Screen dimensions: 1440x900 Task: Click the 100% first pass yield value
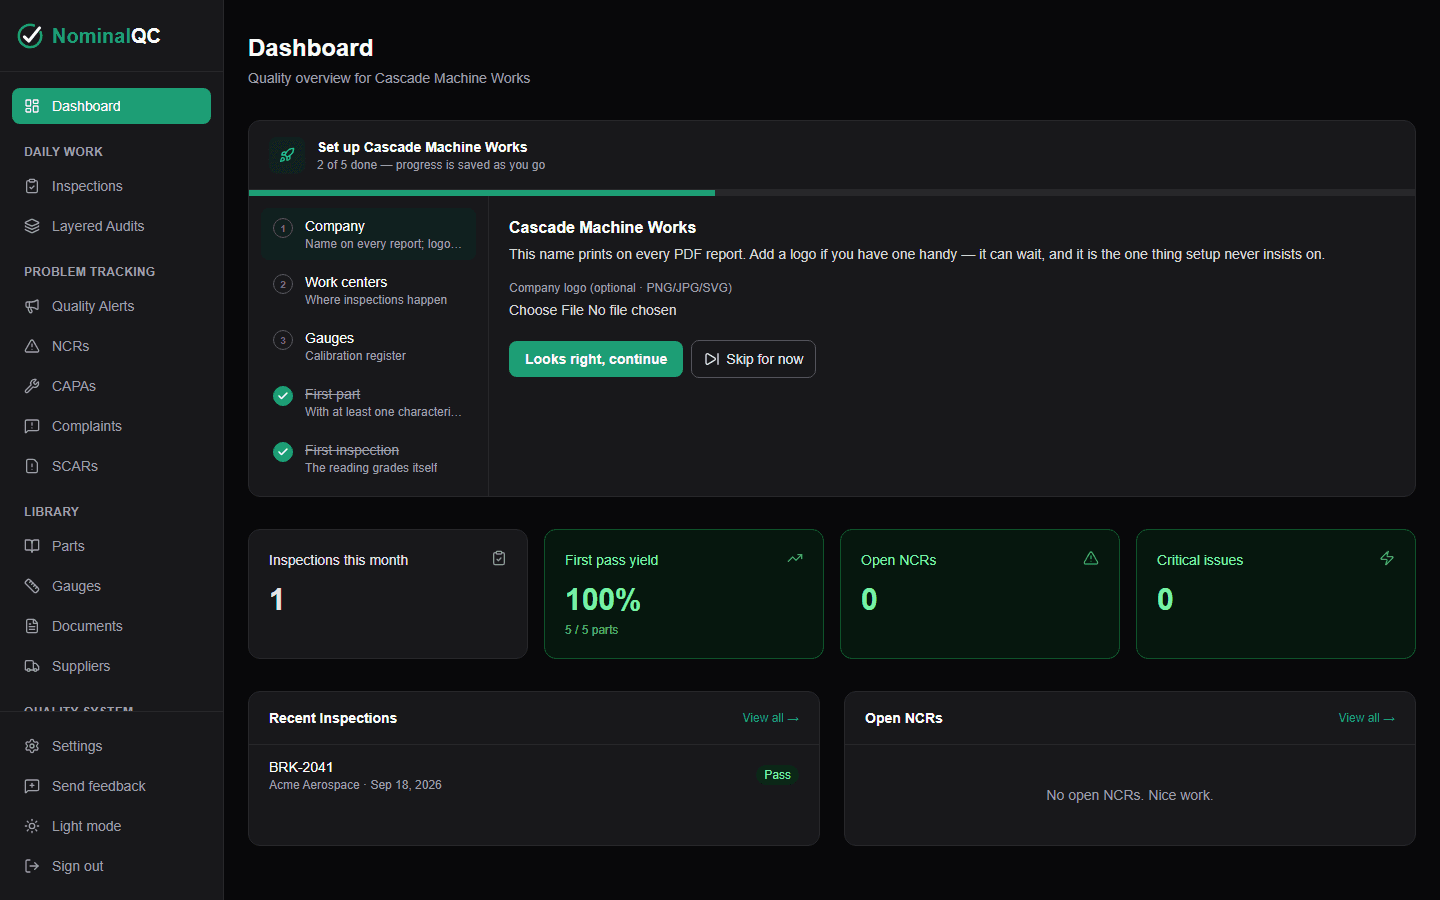coord(603,599)
